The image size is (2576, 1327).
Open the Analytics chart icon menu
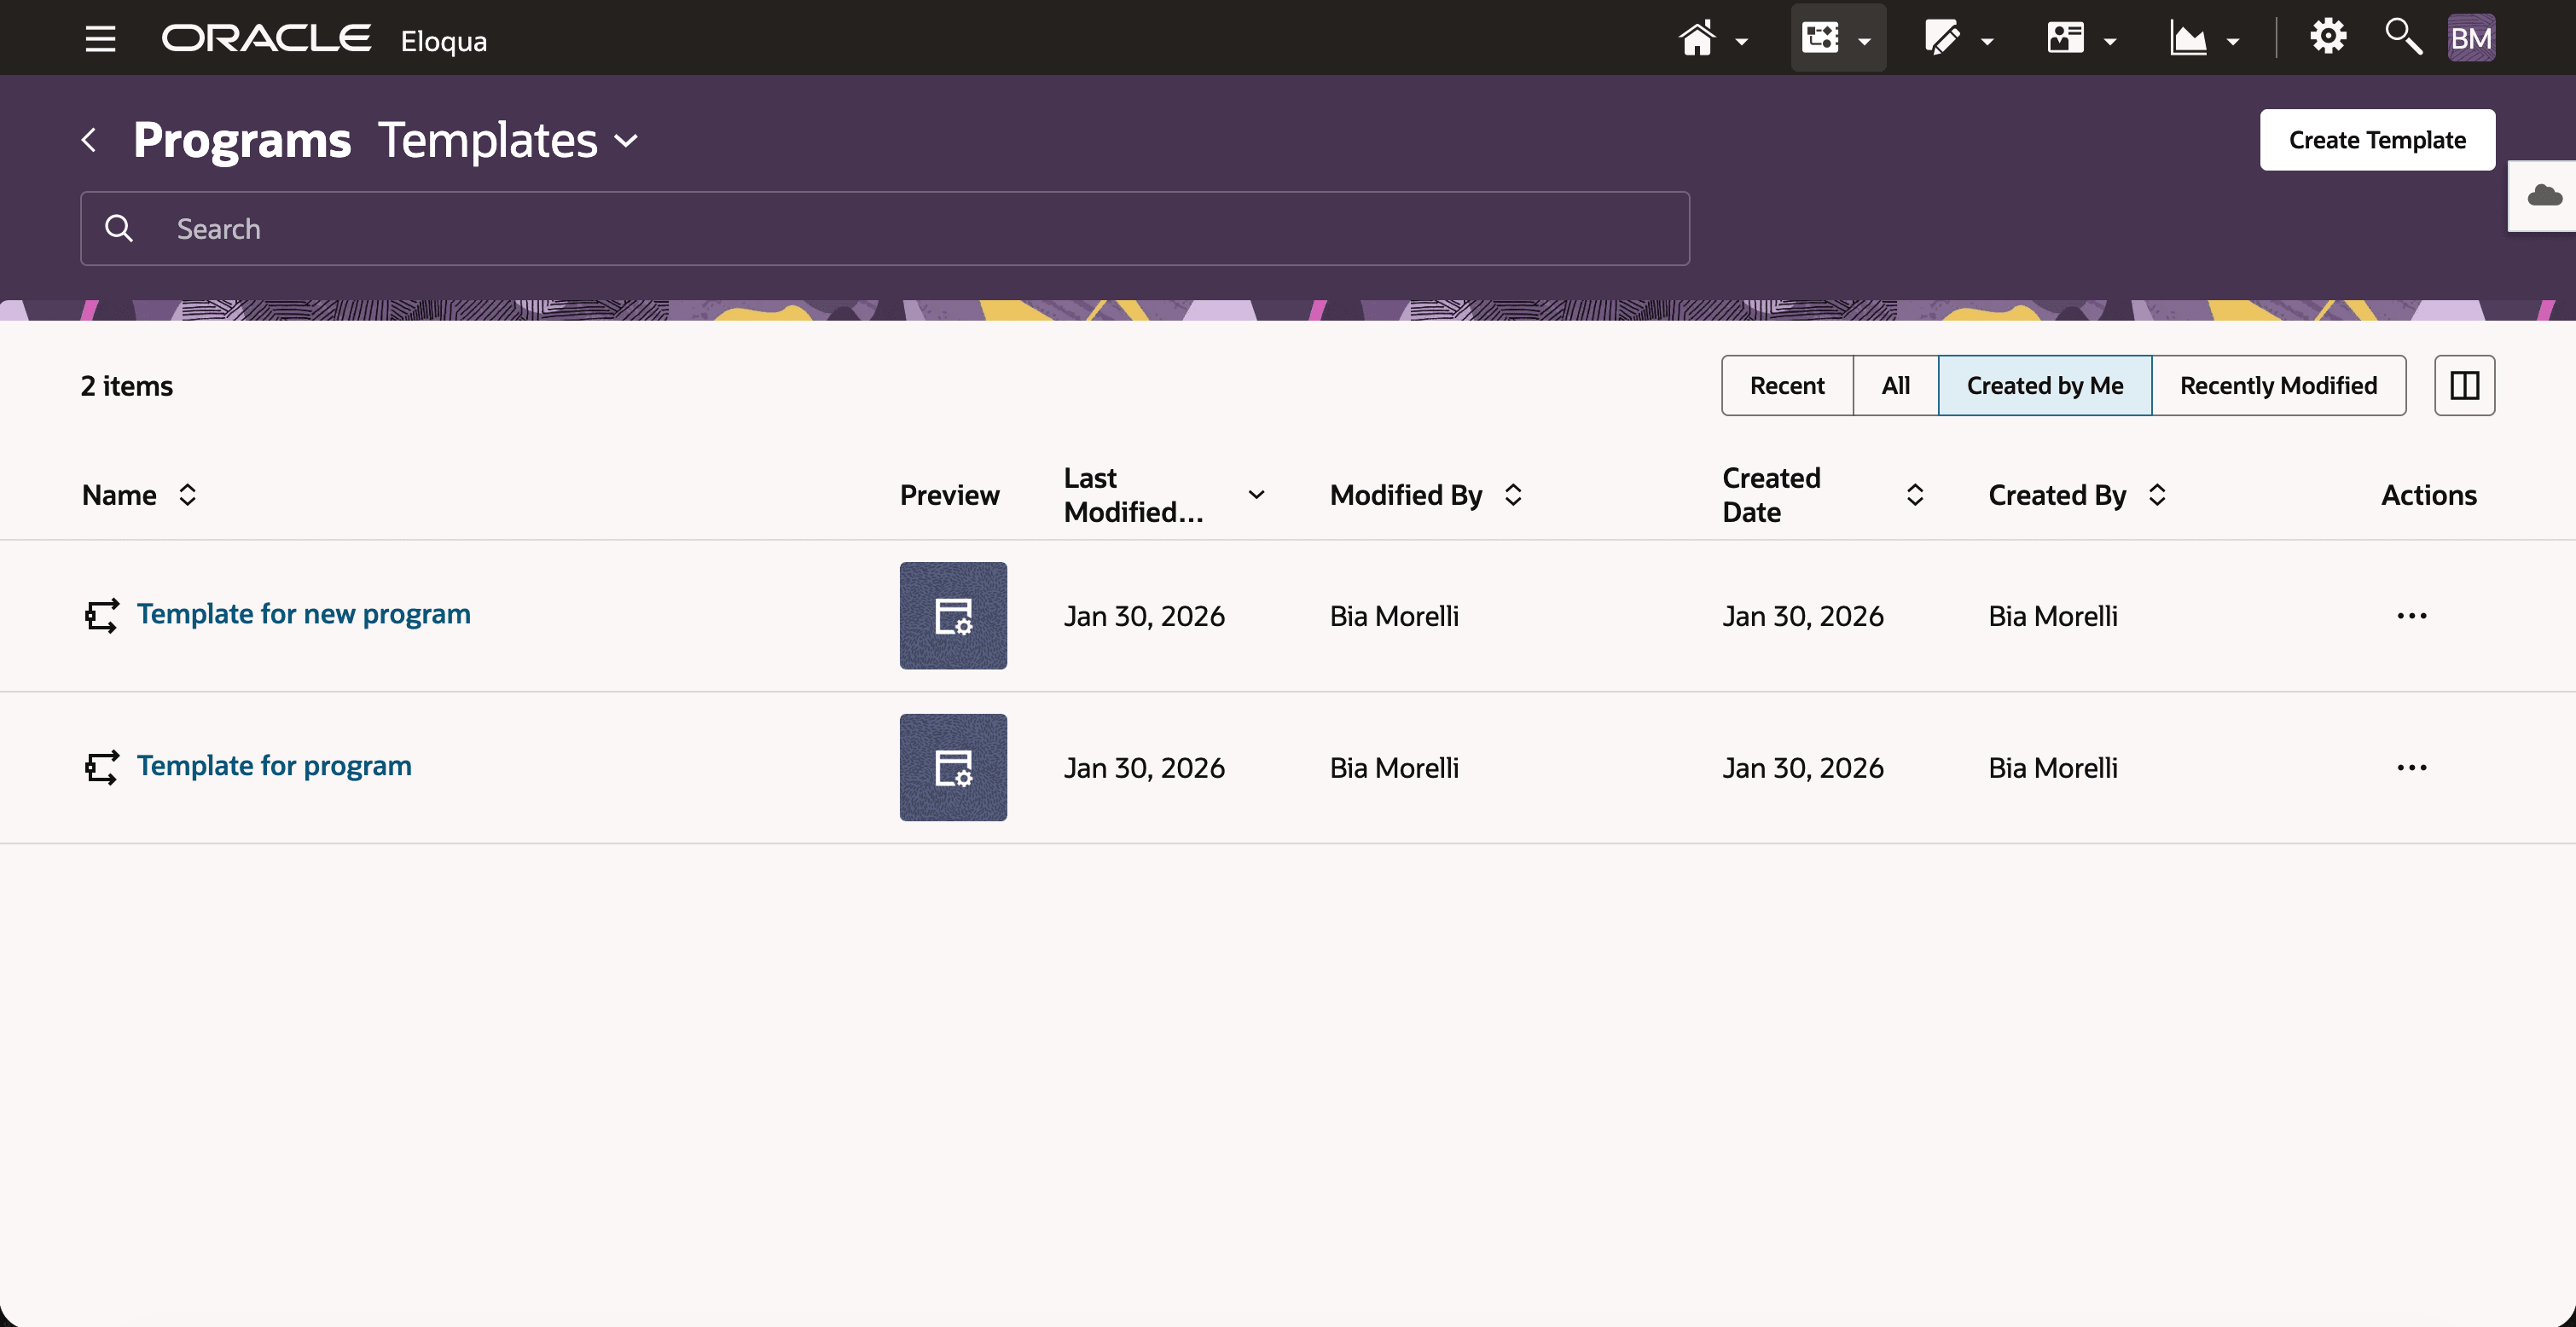click(x=2188, y=39)
